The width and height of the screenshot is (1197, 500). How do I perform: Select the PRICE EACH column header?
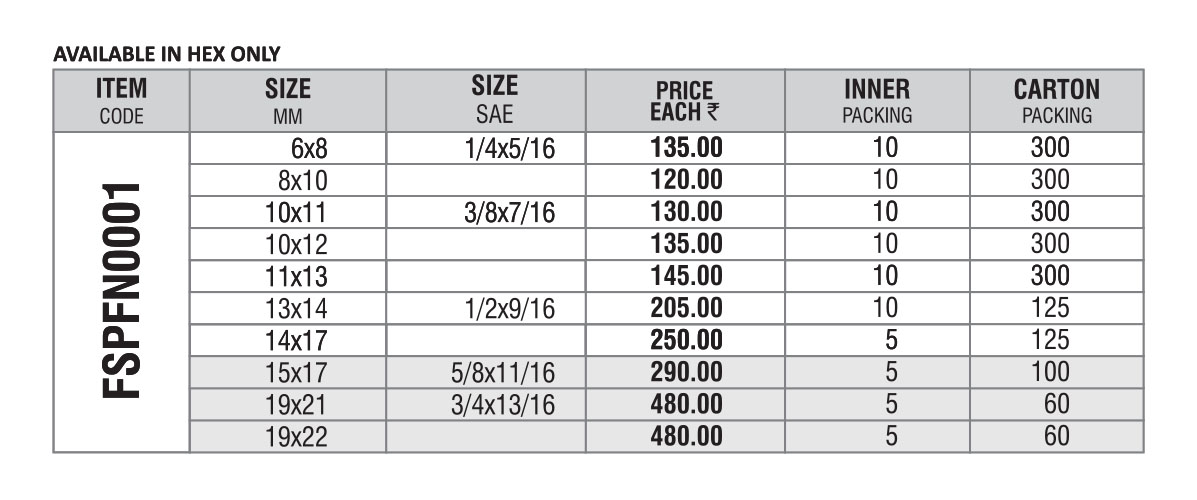[x=685, y=101]
